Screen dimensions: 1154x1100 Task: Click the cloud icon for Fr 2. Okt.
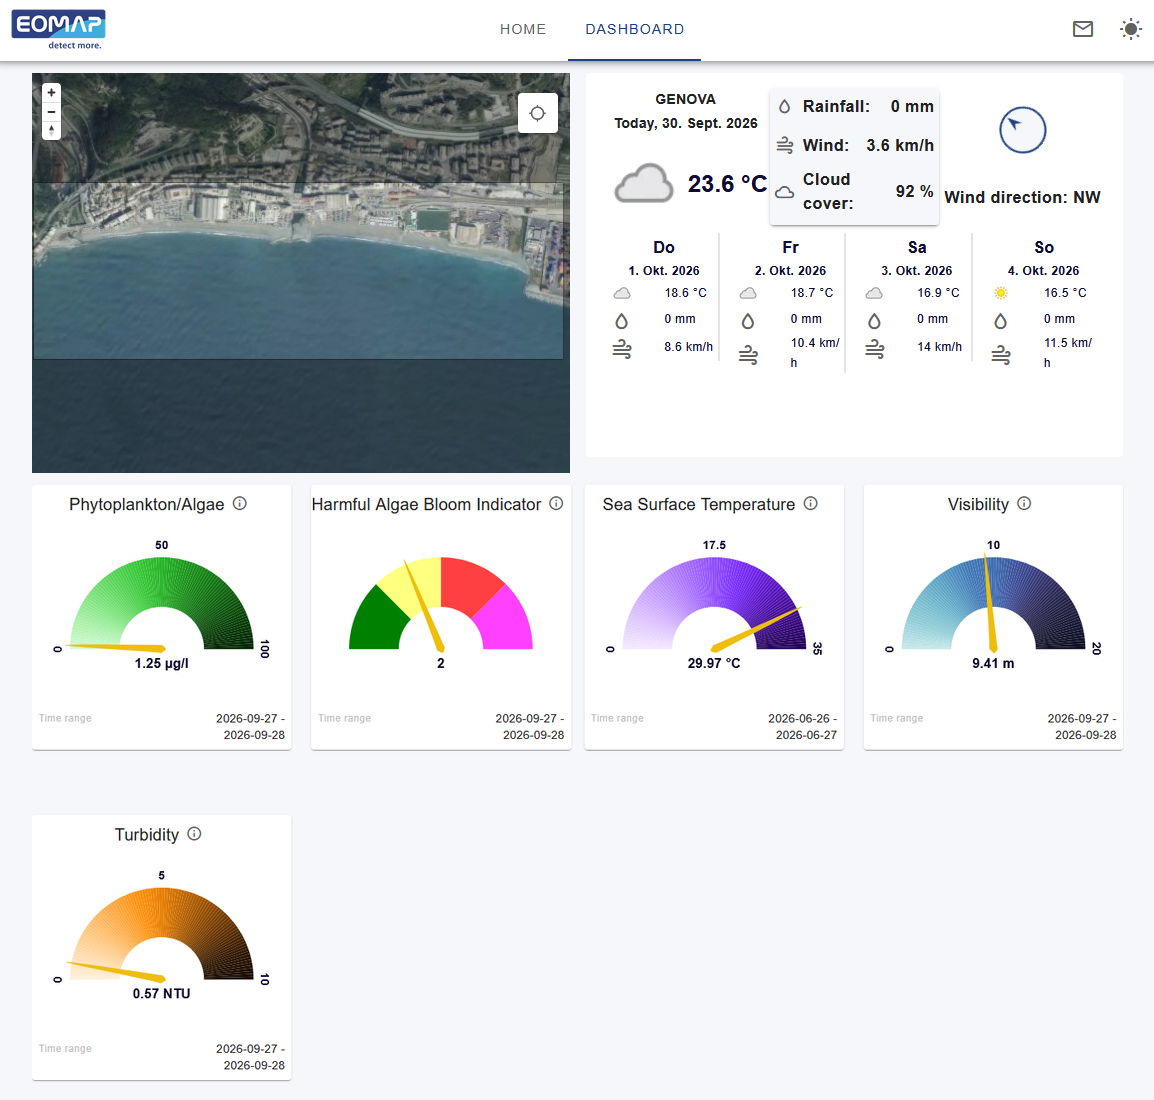pyautogui.click(x=748, y=294)
